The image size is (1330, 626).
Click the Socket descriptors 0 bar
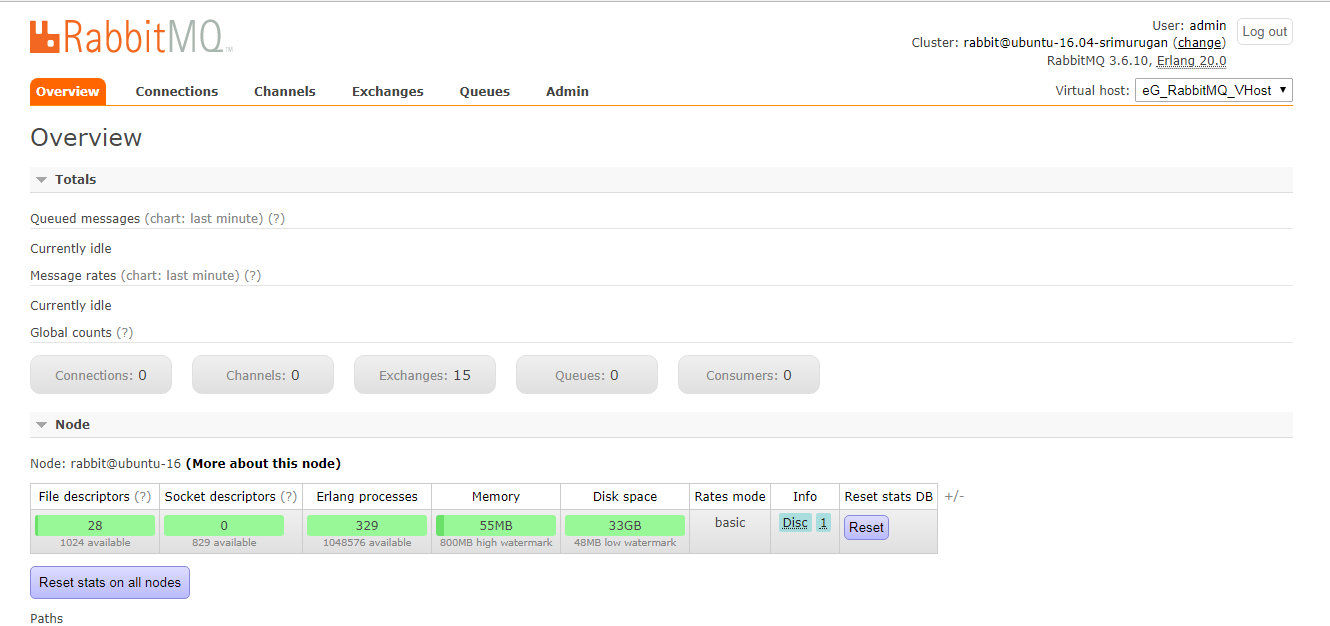224,525
